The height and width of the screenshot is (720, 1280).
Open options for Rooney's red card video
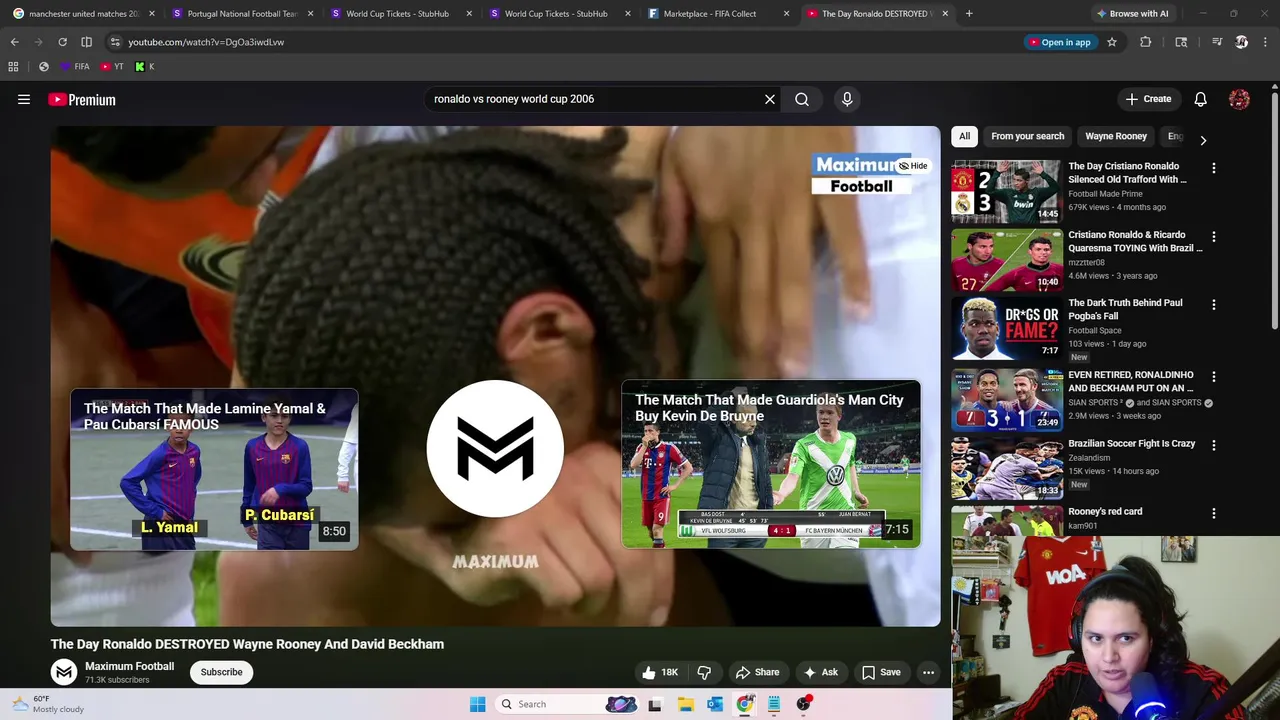click(x=1214, y=513)
